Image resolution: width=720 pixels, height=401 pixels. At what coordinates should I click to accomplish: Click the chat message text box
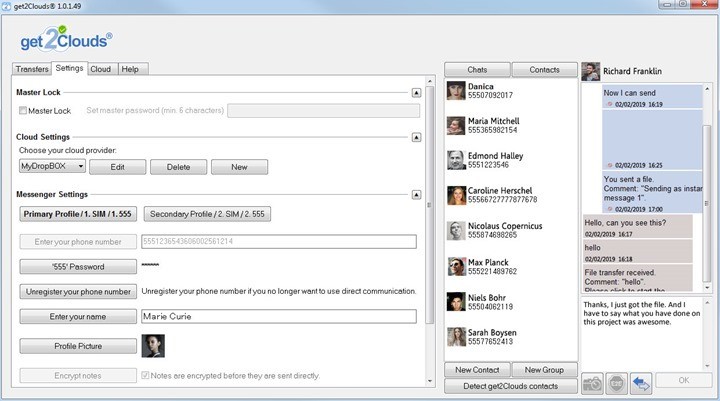point(642,333)
